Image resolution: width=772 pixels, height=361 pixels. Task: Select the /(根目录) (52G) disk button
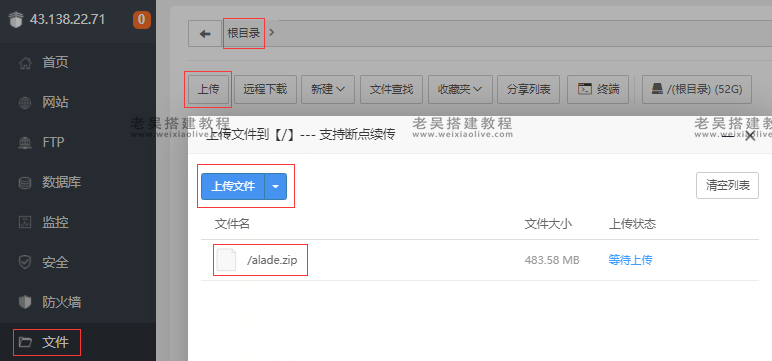tap(697, 89)
